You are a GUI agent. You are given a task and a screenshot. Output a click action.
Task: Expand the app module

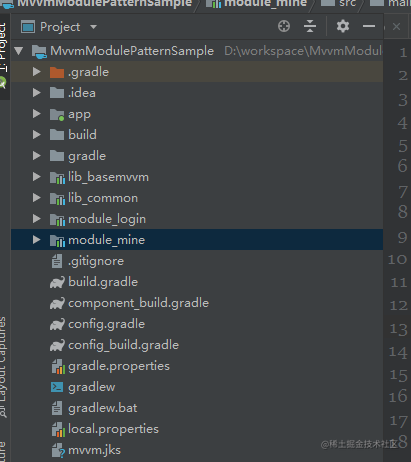click(37, 114)
